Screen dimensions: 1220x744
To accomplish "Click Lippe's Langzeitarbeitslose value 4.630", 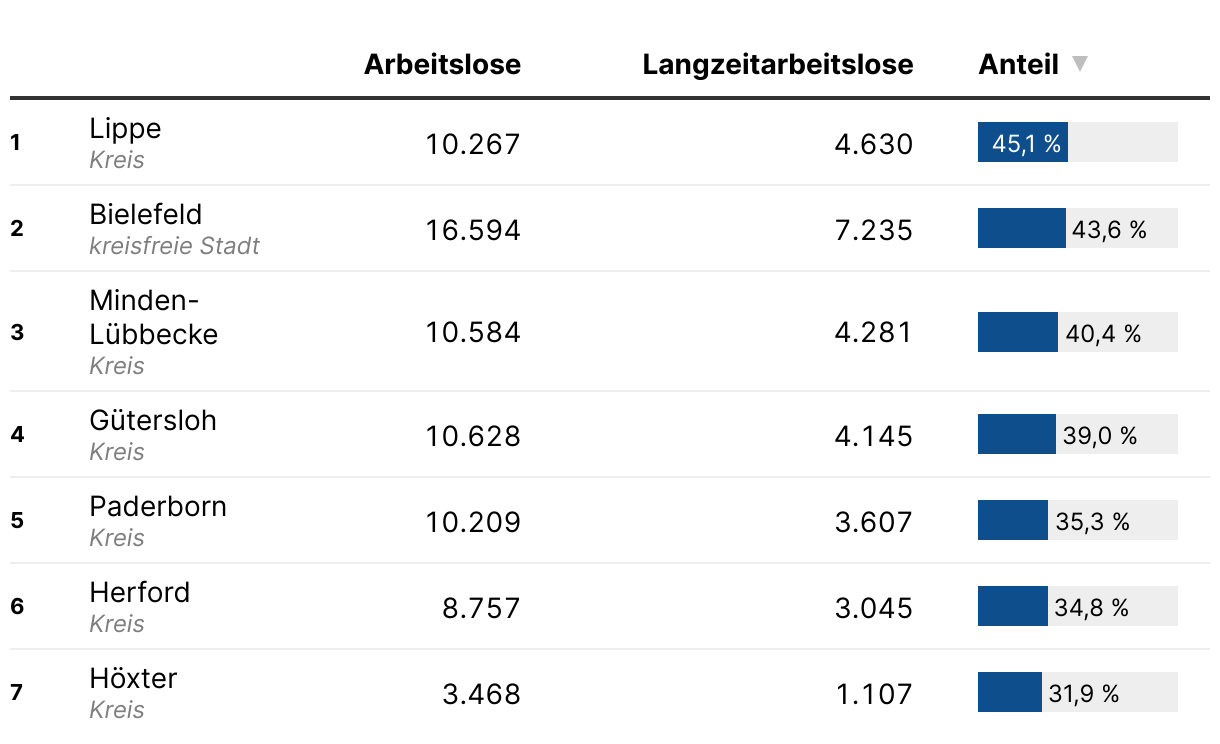I will [873, 145].
